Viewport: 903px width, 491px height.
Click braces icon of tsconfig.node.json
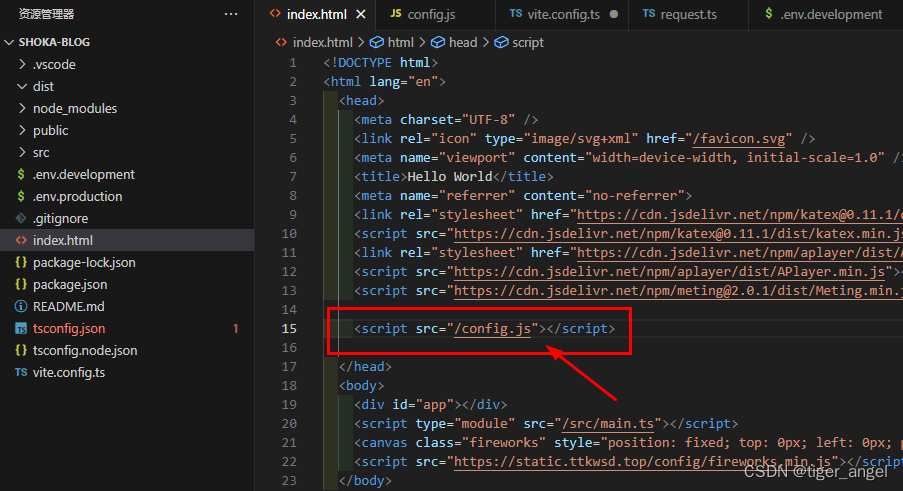(x=21, y=350)
